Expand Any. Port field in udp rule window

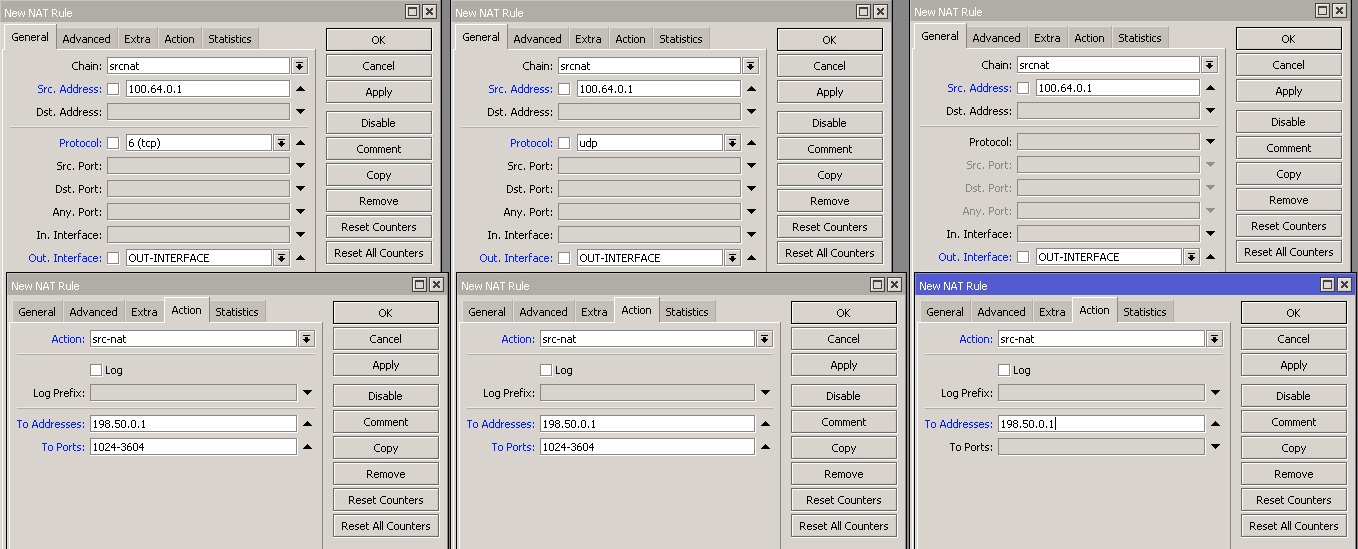pos(751,212)
